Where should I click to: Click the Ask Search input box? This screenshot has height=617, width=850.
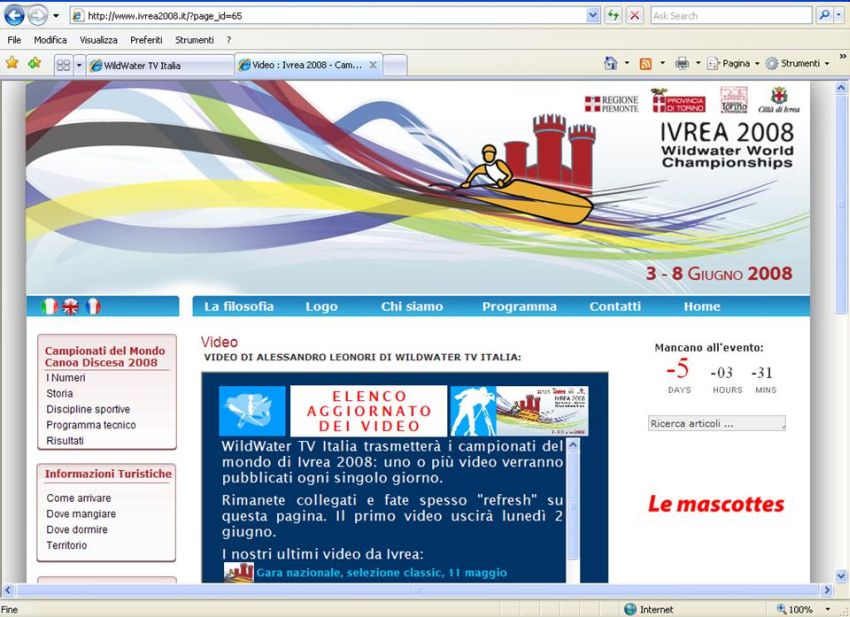[731, 16]
